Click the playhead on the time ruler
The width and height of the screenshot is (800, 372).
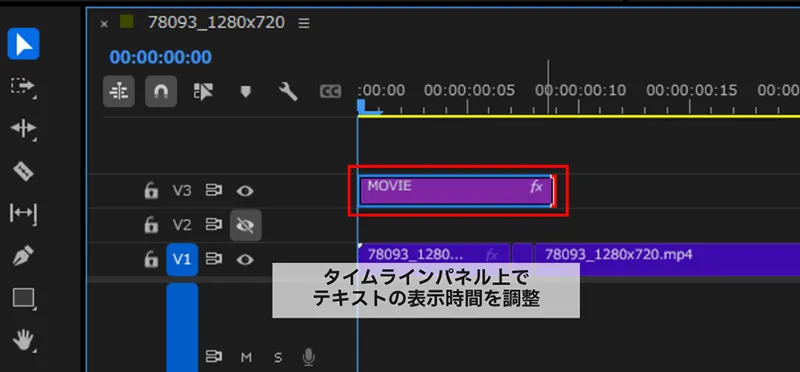tap(362, 107)
